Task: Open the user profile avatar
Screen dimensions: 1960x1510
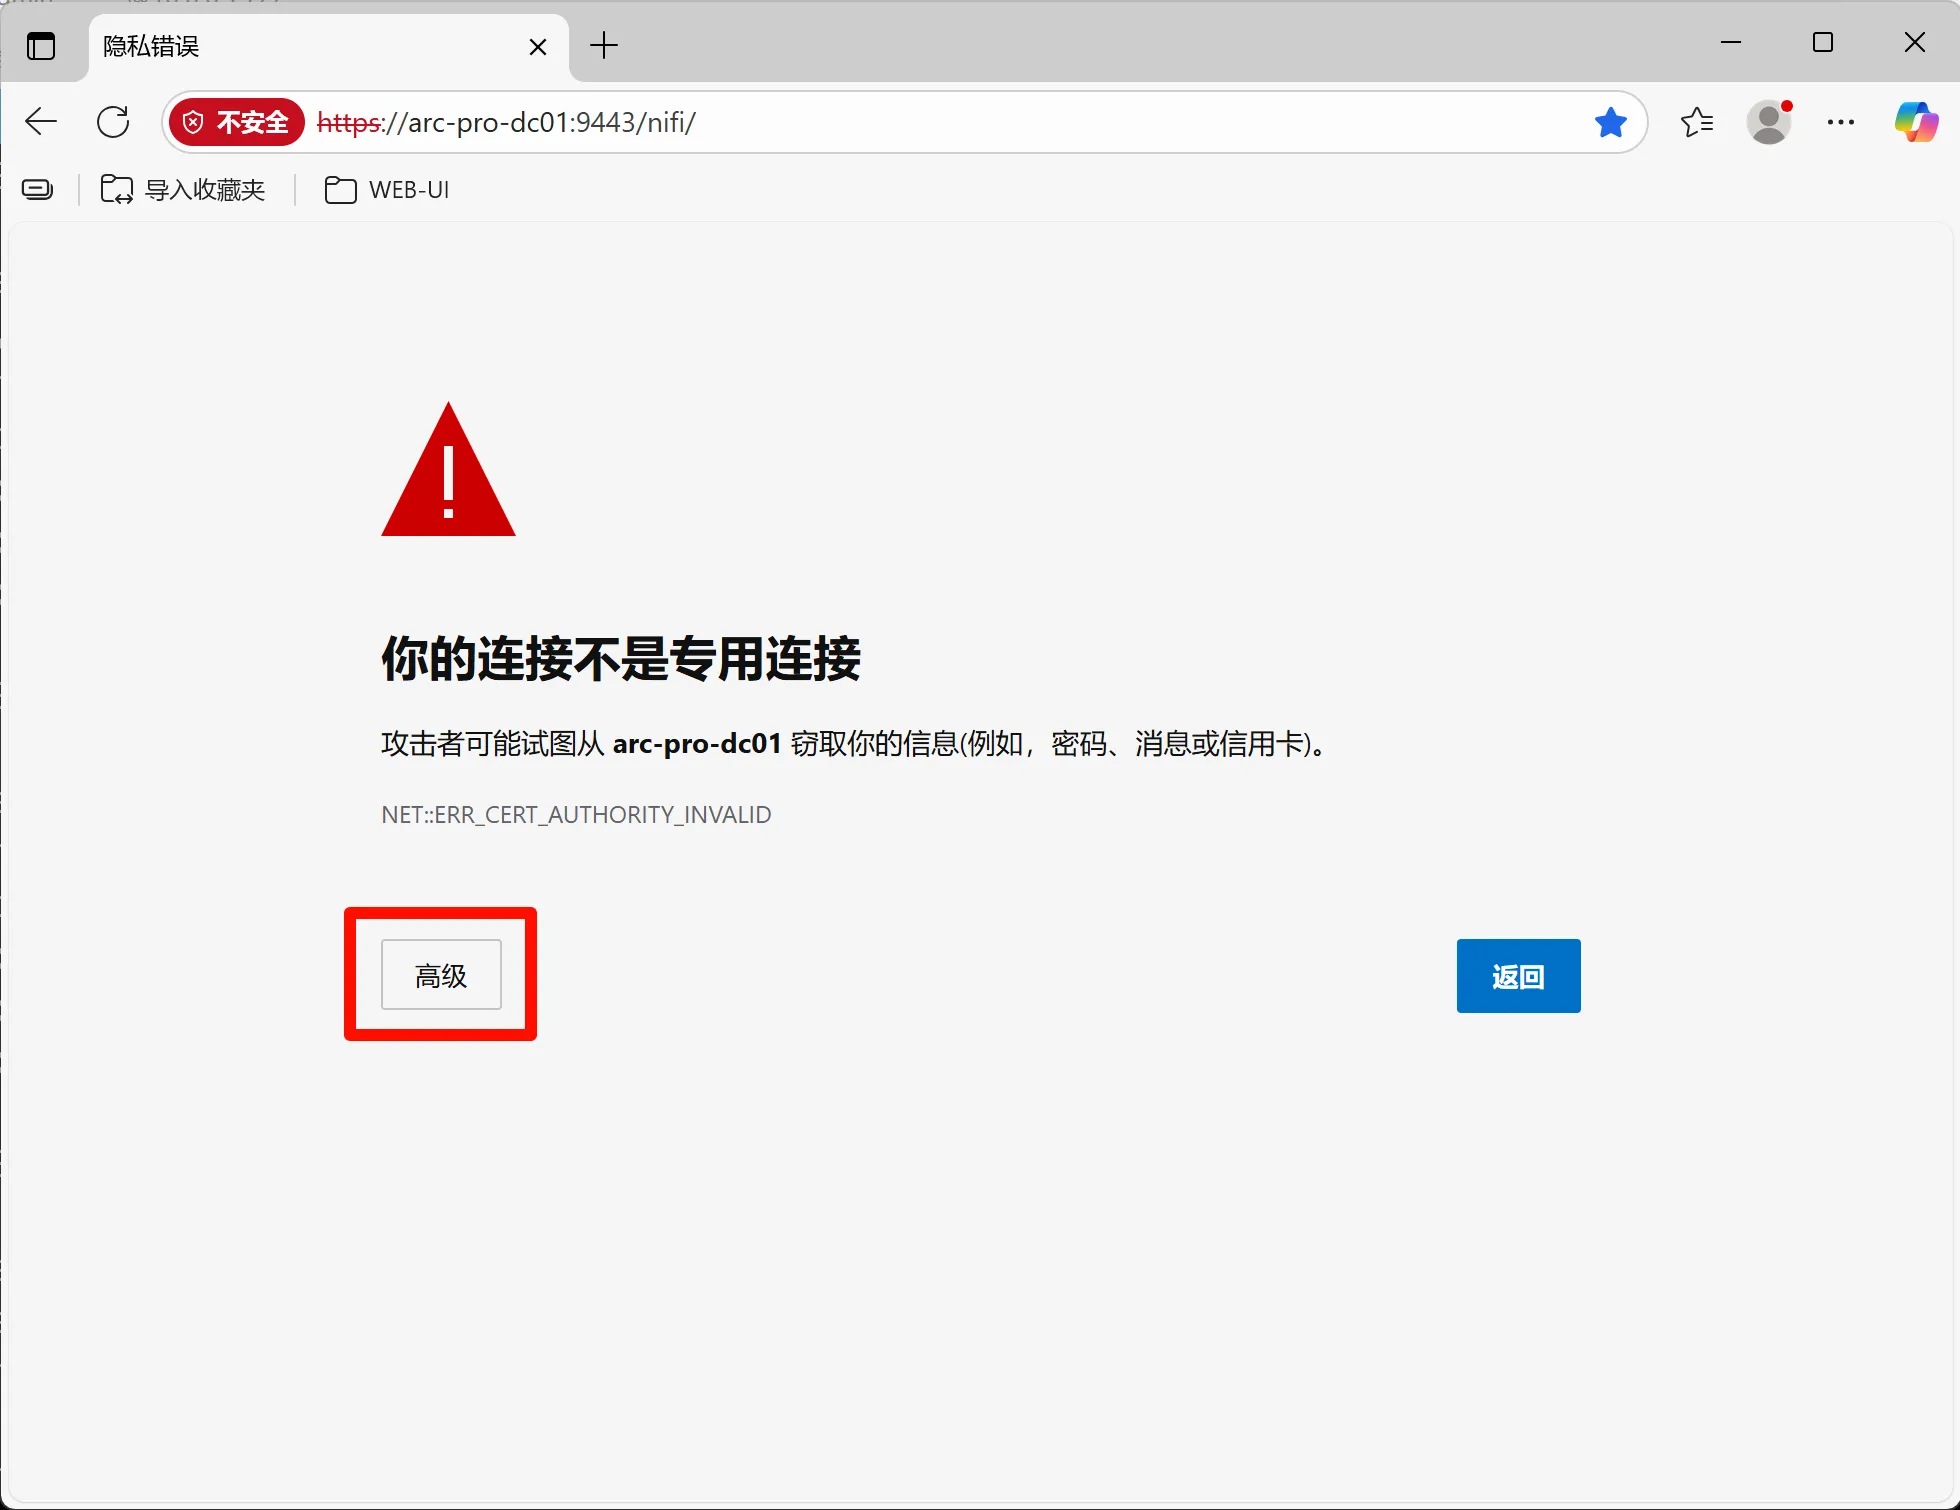Action: click(x=1769, y=122)
